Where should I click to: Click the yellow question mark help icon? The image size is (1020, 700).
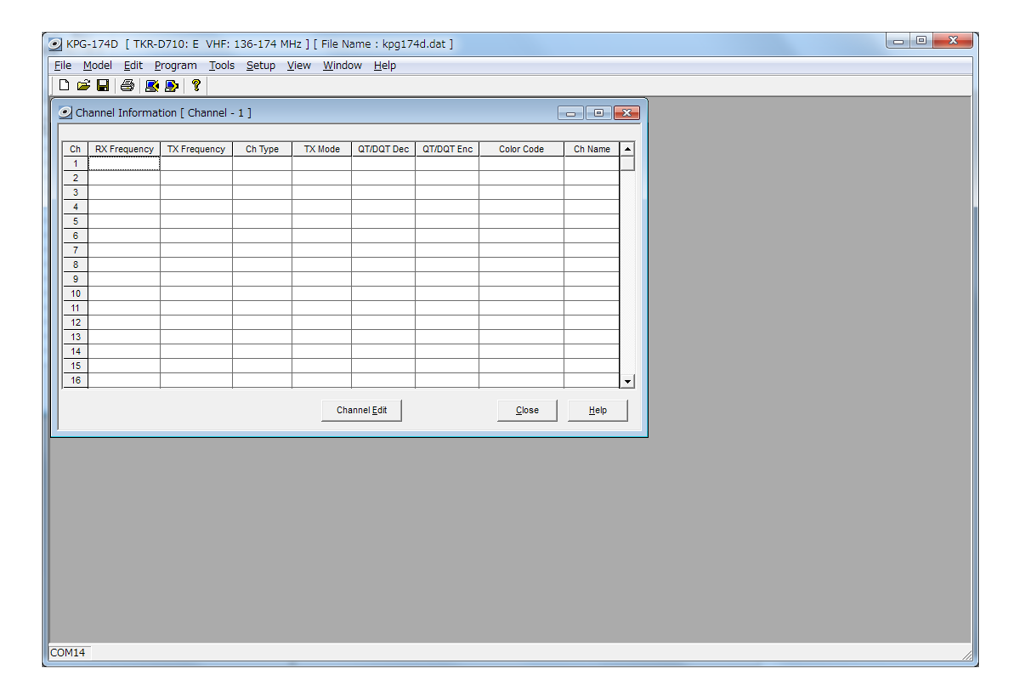[x=196, y=86]
